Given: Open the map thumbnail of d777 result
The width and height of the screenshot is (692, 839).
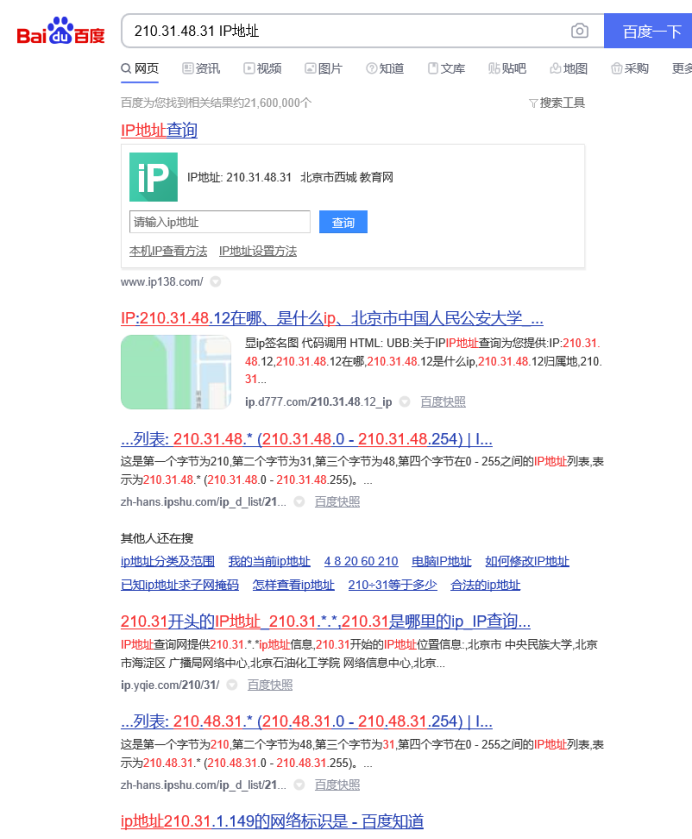Looking at the screenshot, I should [176, 372].
